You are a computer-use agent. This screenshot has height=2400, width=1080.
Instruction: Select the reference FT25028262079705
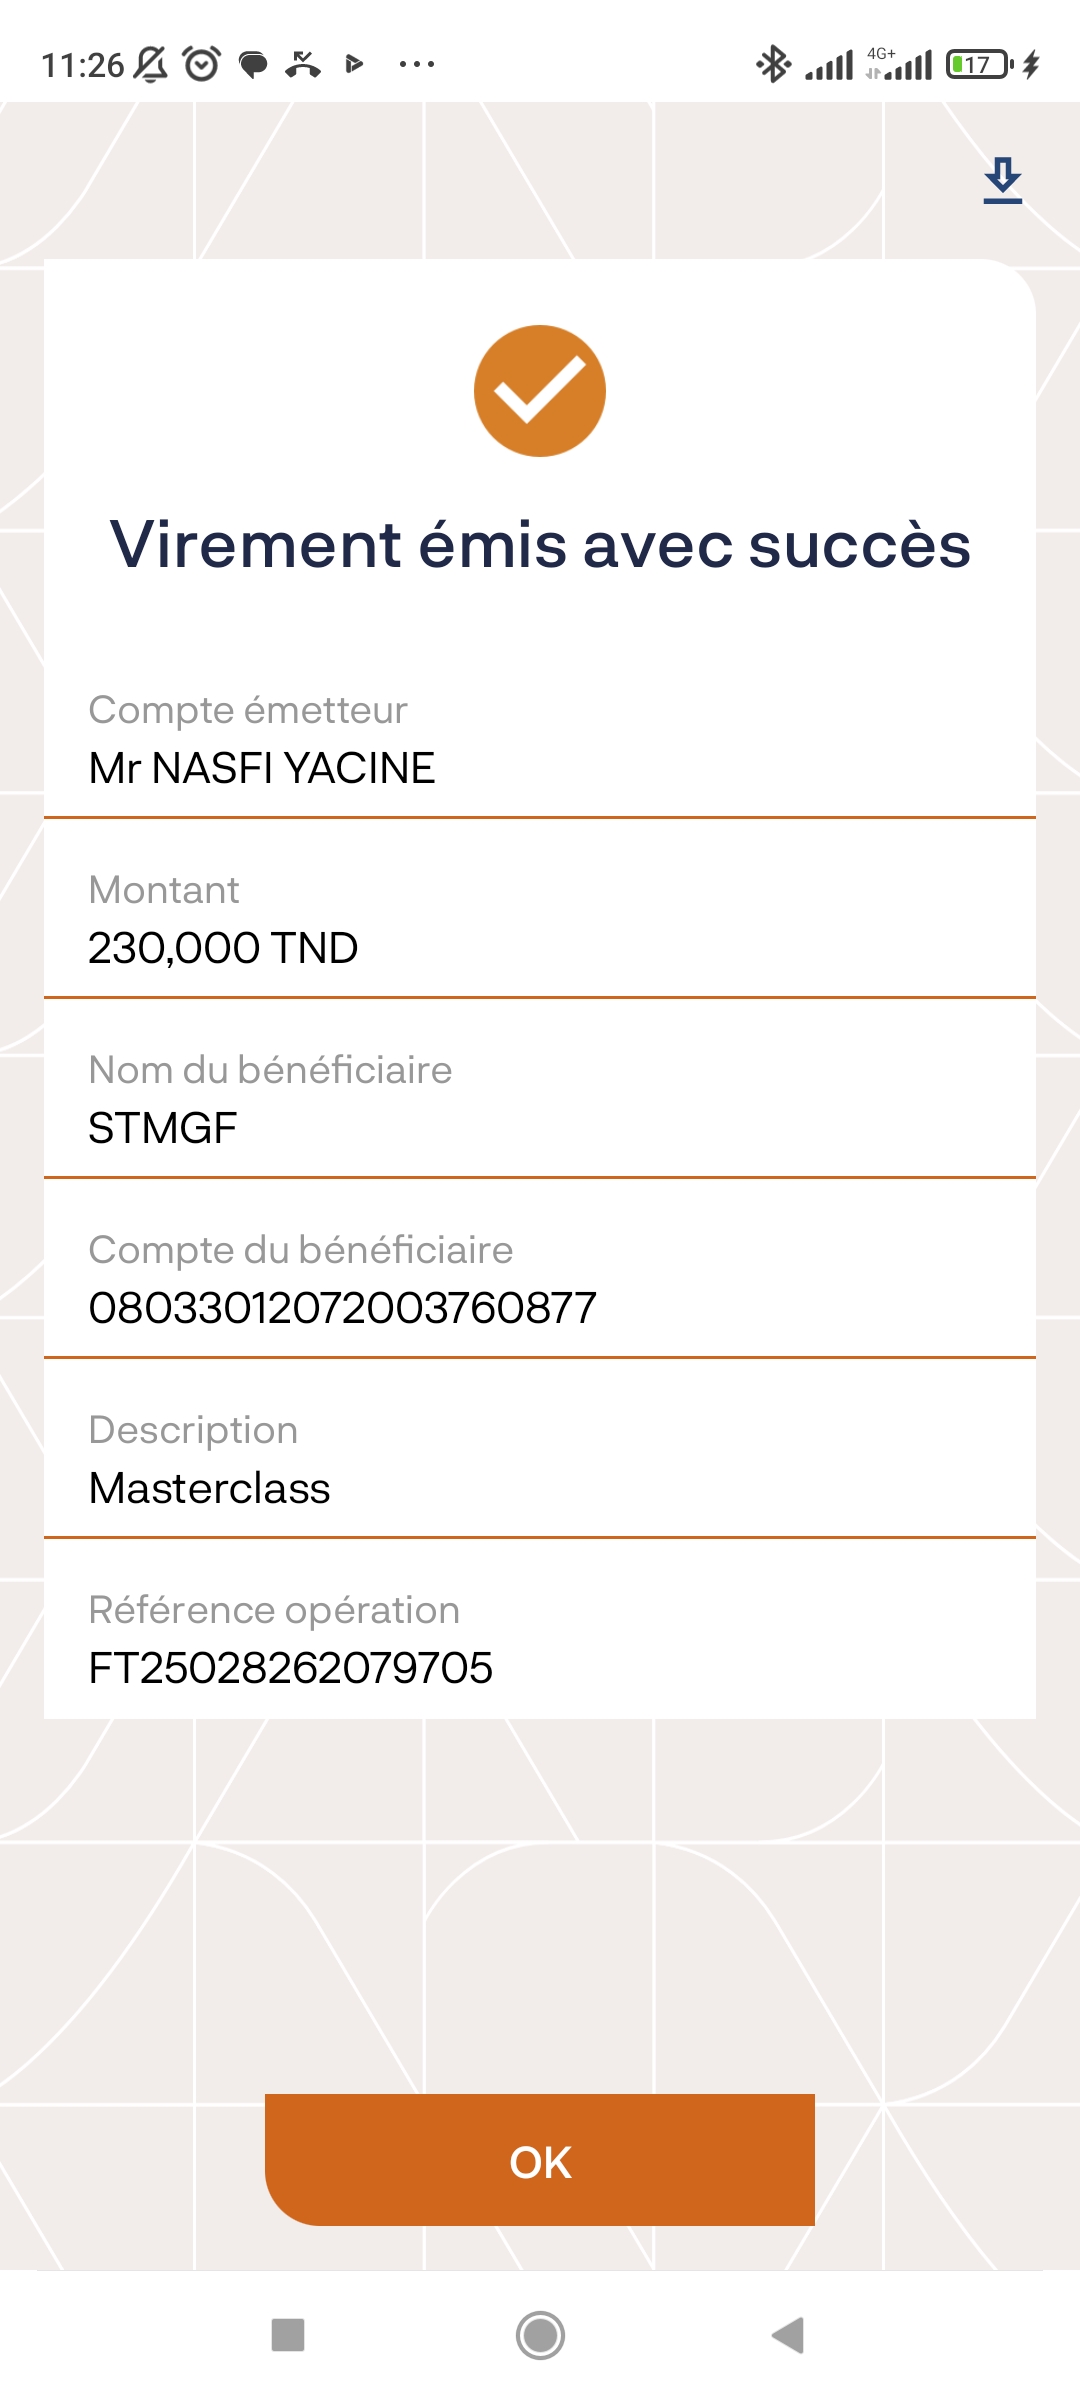point(291,1668)
